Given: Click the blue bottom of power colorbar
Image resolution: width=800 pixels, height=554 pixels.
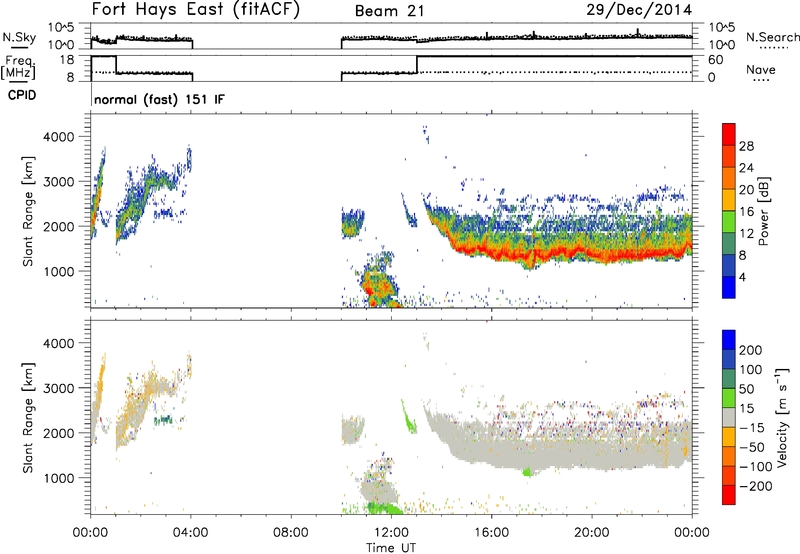Looking at the screenshot, I should 729,287.
